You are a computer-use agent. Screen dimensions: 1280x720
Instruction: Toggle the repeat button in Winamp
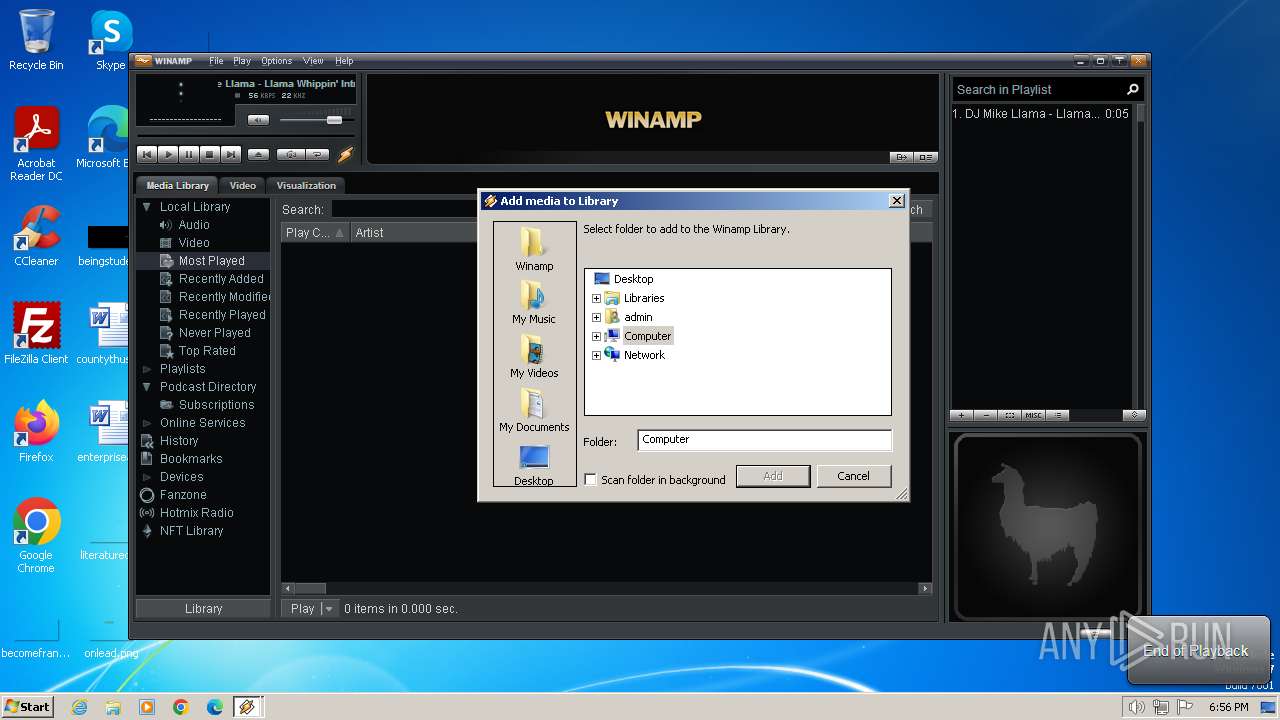coord(318,155)
